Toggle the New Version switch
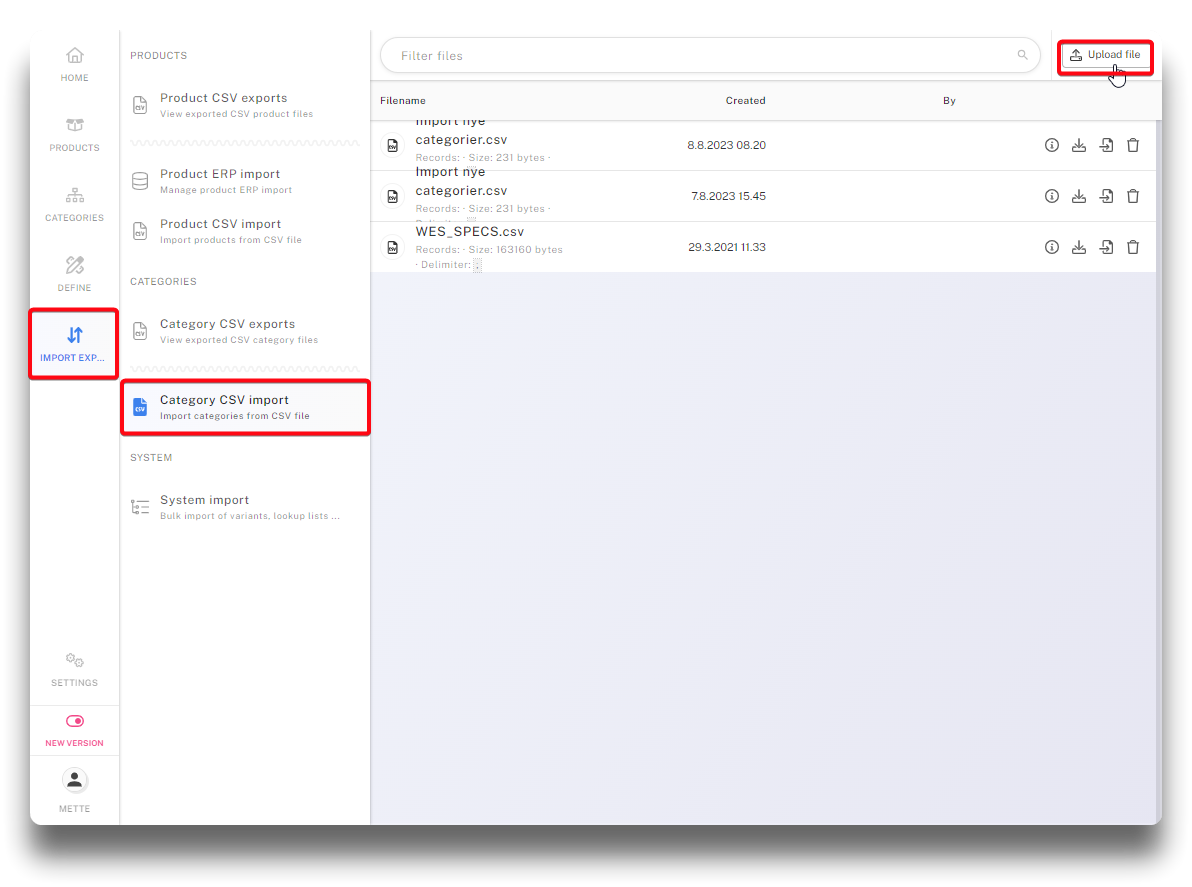The image size is (1192, 887). [x=75, y=721]
